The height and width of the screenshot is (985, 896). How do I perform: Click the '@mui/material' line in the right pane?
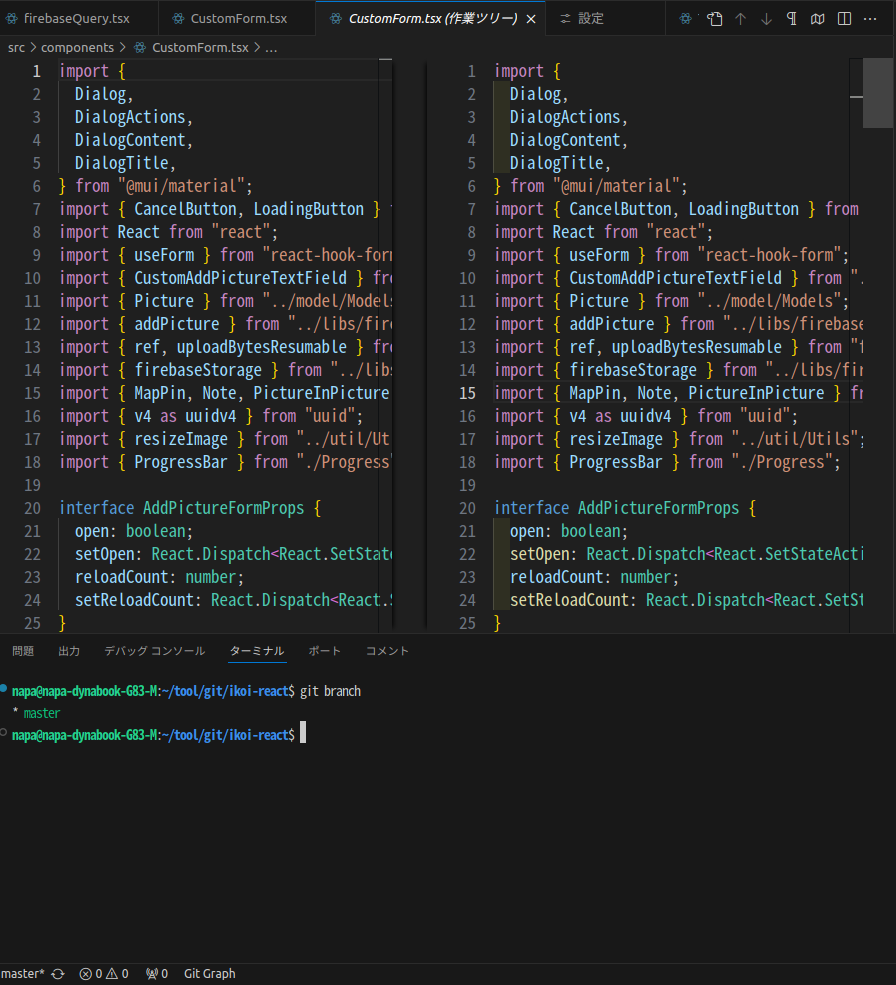pos(591,186)
